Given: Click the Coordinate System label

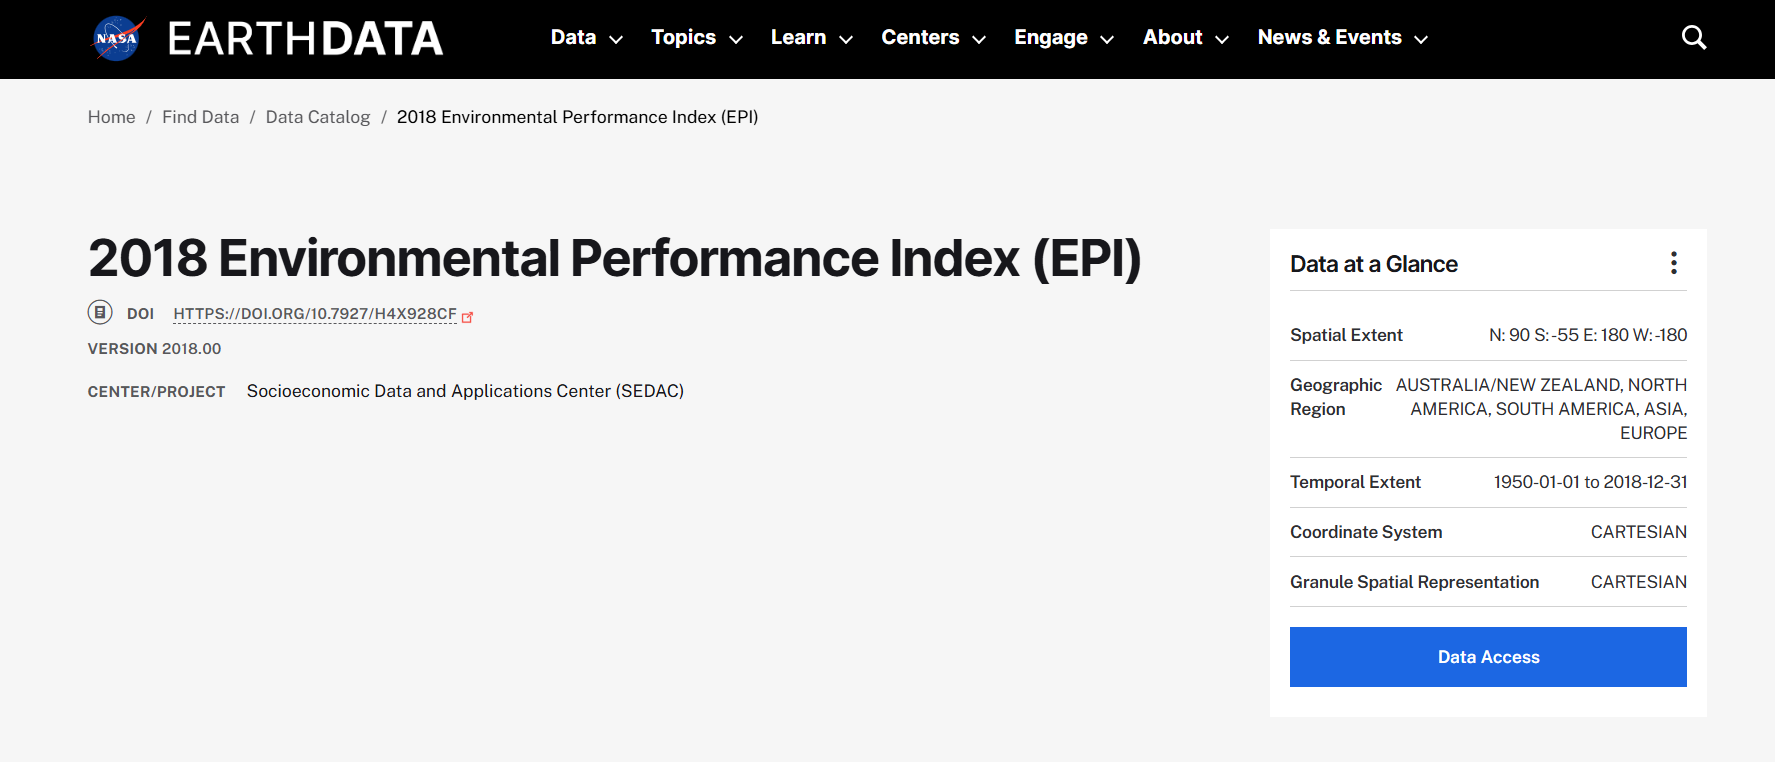Looking at the screenshot, I should coord(1366,532).
